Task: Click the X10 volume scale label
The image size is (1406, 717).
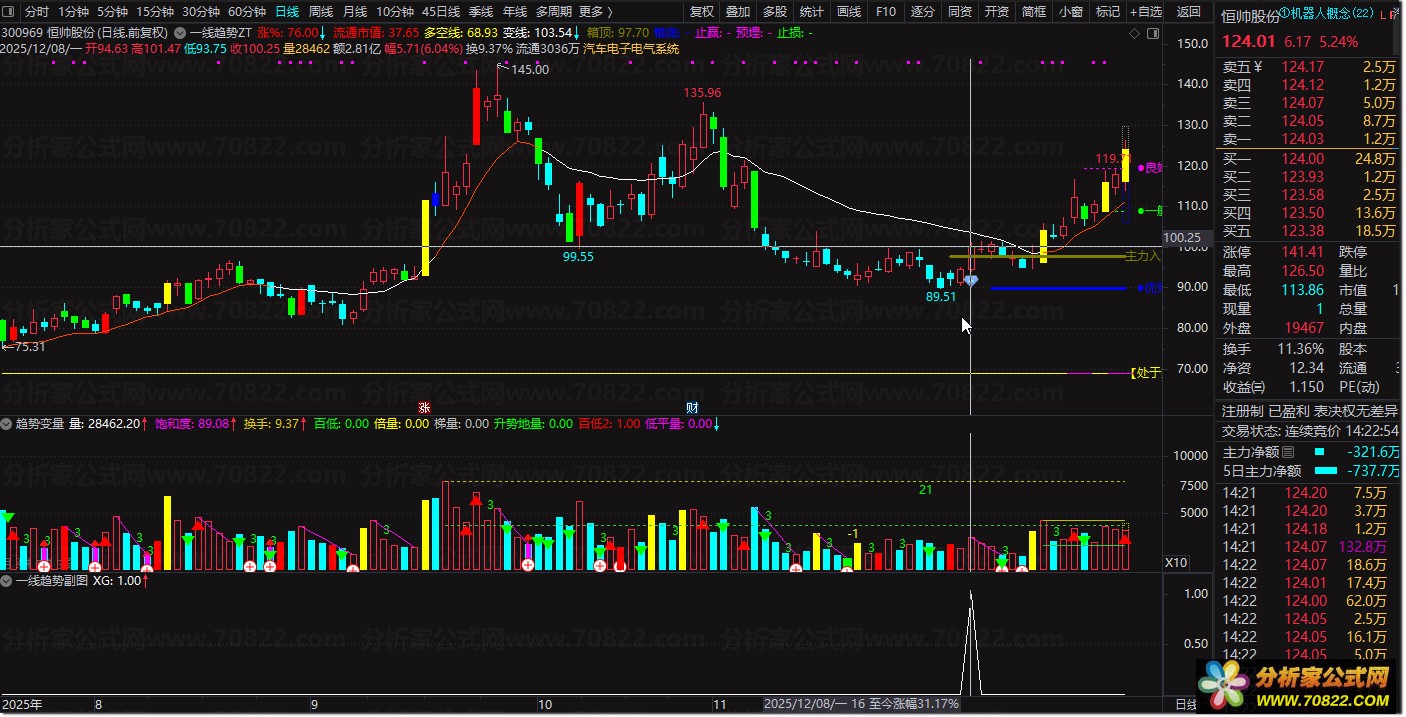Action: pos(1177,563)
